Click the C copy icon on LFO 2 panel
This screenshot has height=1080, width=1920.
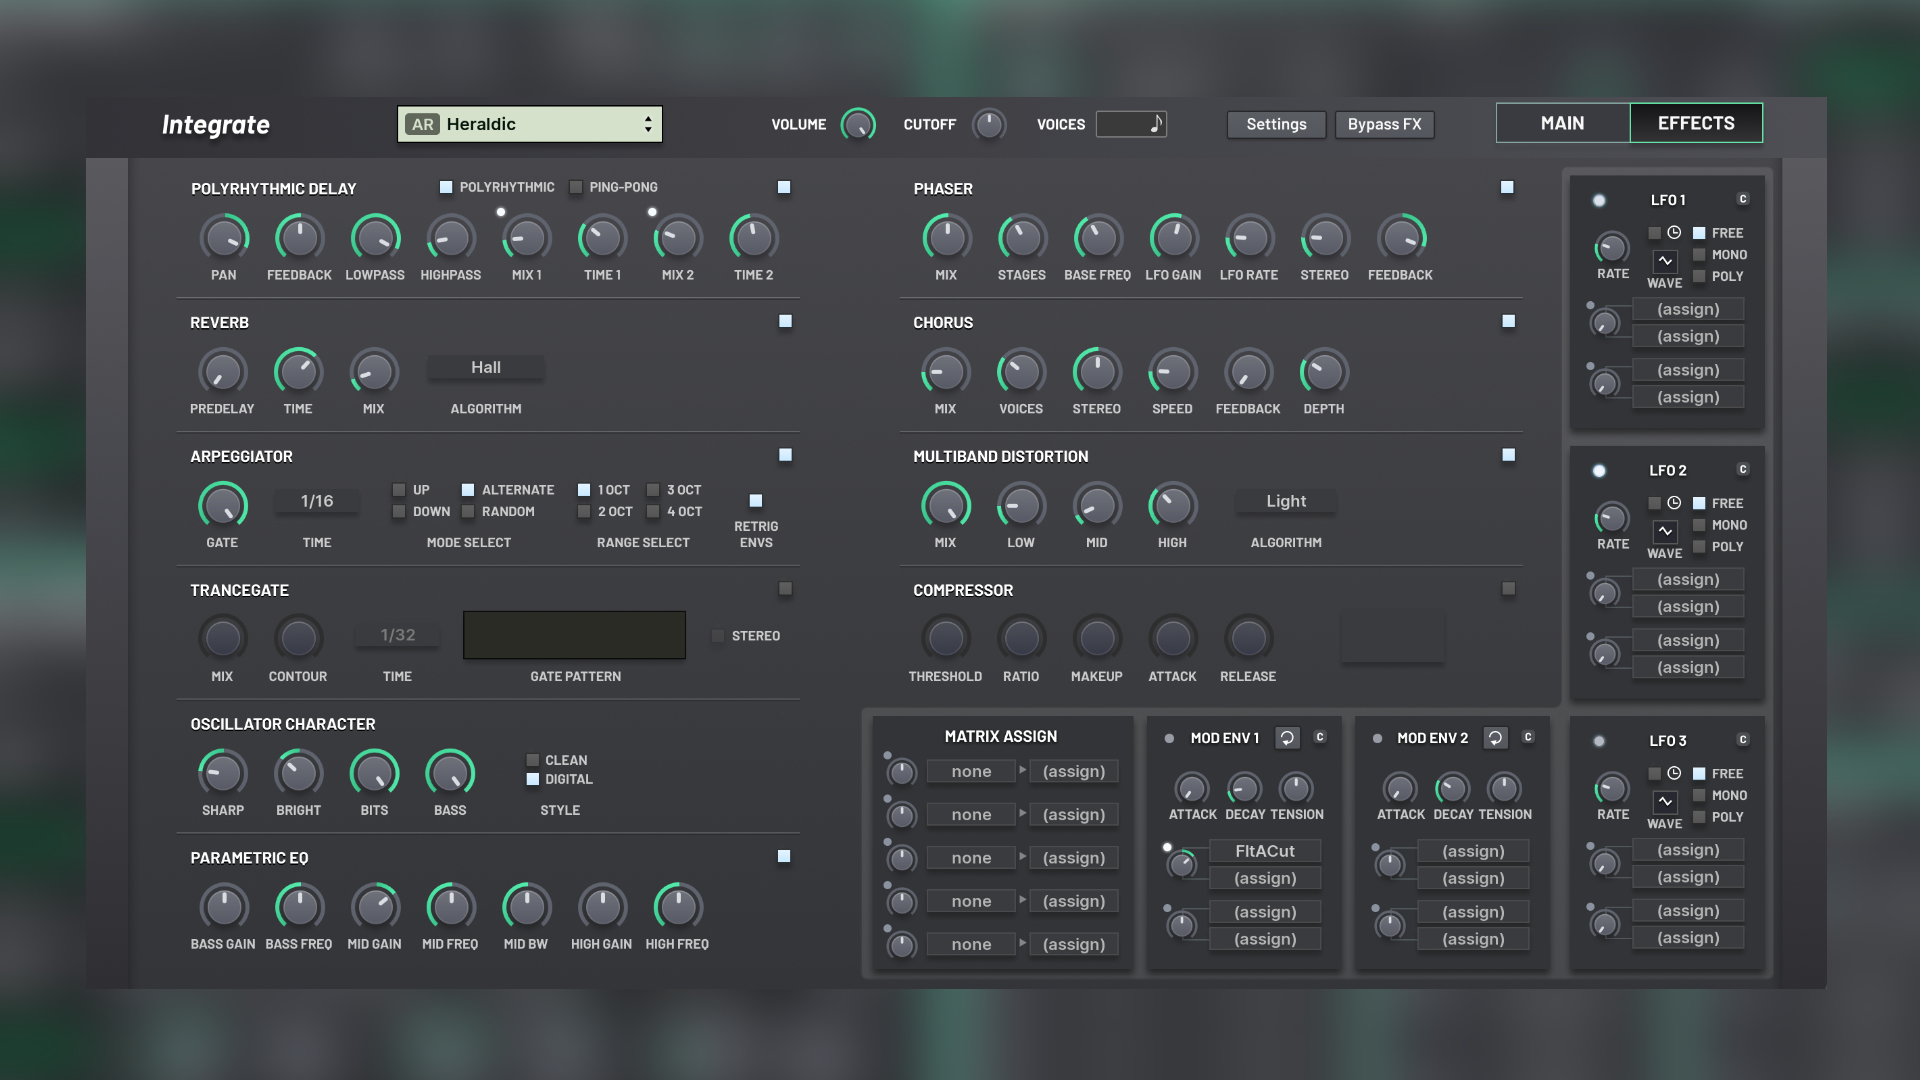pyautogui.click(x=1742, y=469)
